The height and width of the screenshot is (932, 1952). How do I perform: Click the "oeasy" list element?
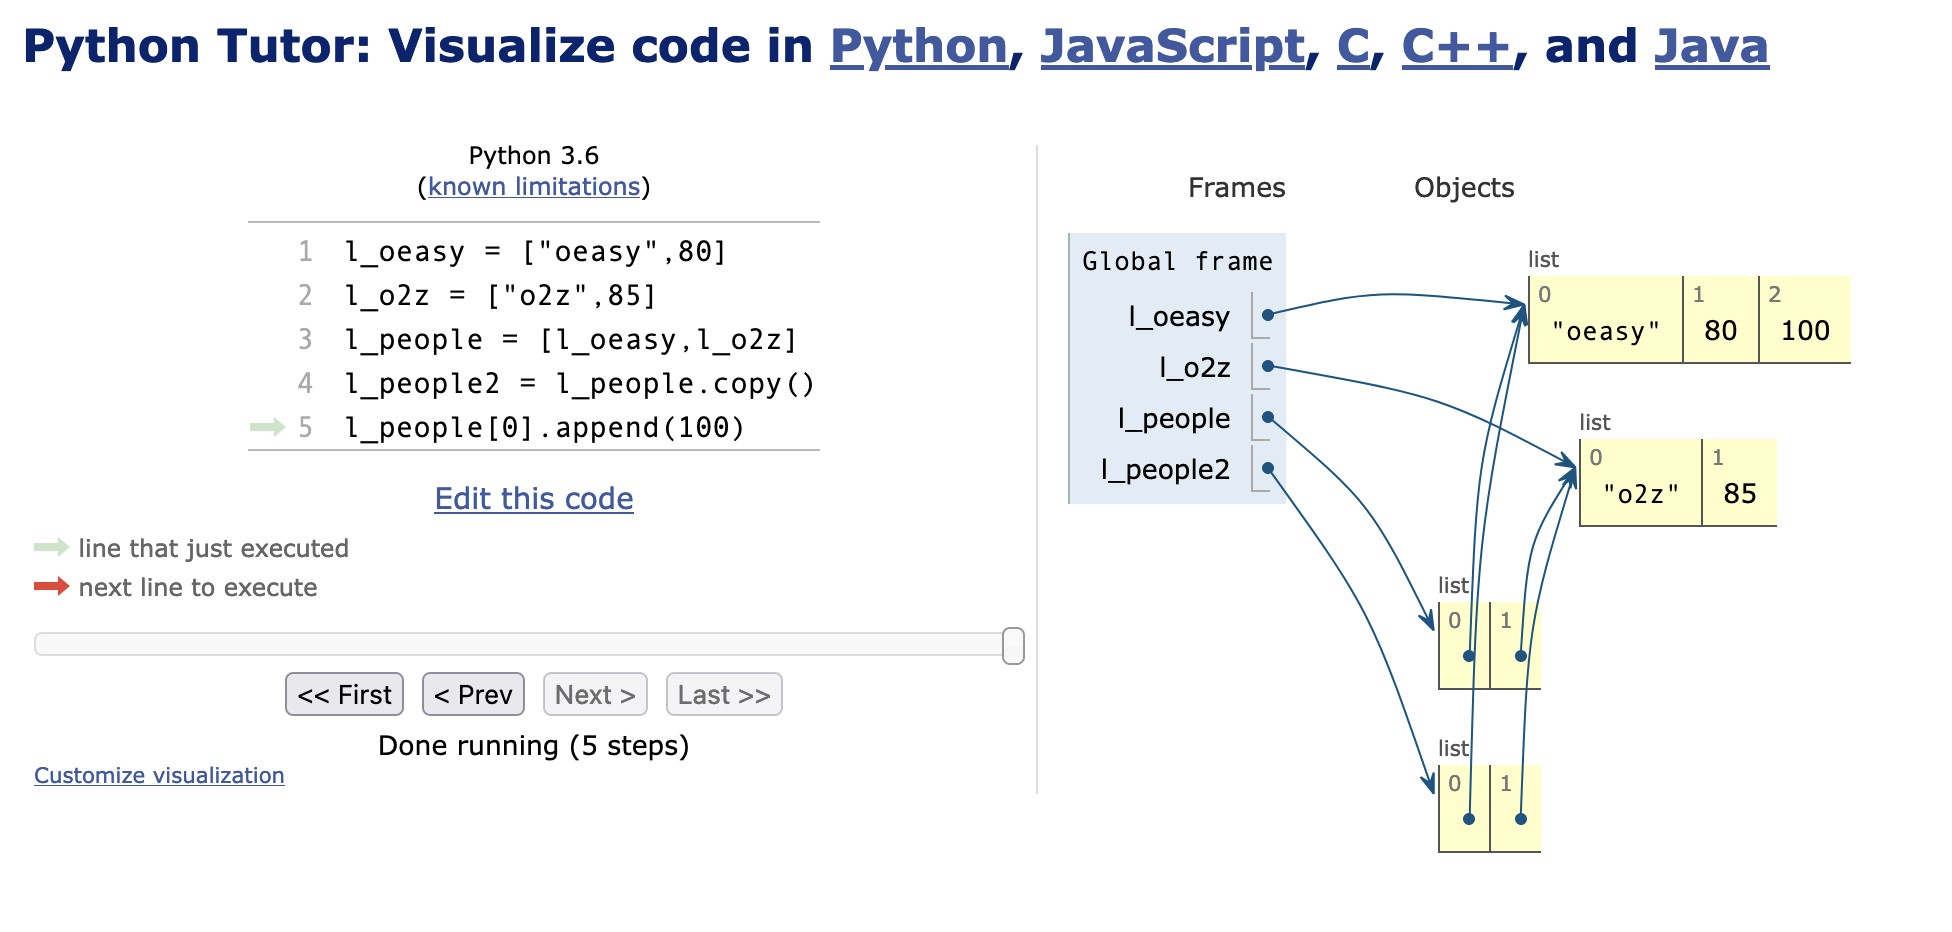[1606, 330]
